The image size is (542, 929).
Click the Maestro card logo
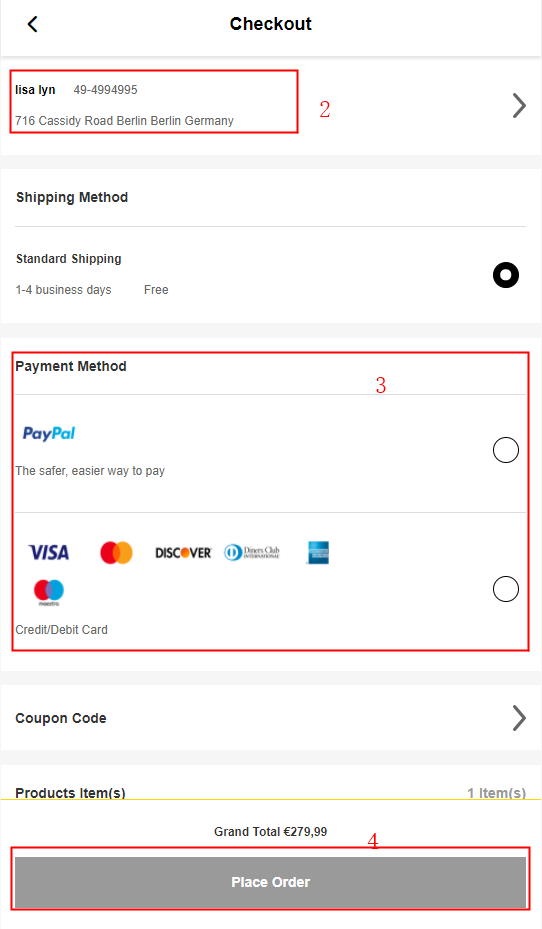49,592
